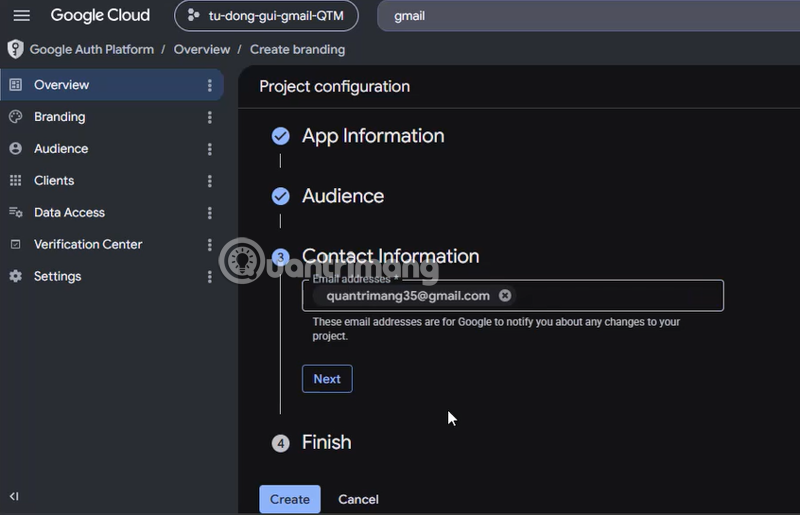800x515 pixels.
Task: Go to Overview breadcrumb link
Action: click(202, 50)
